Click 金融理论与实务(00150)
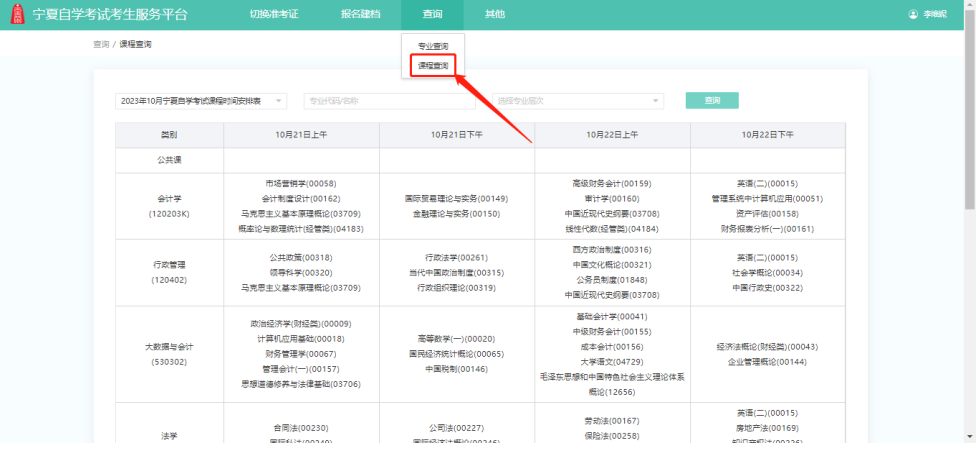Image resolution: width=976 pixels, height=467 pixels. click(x=456, y=214)
